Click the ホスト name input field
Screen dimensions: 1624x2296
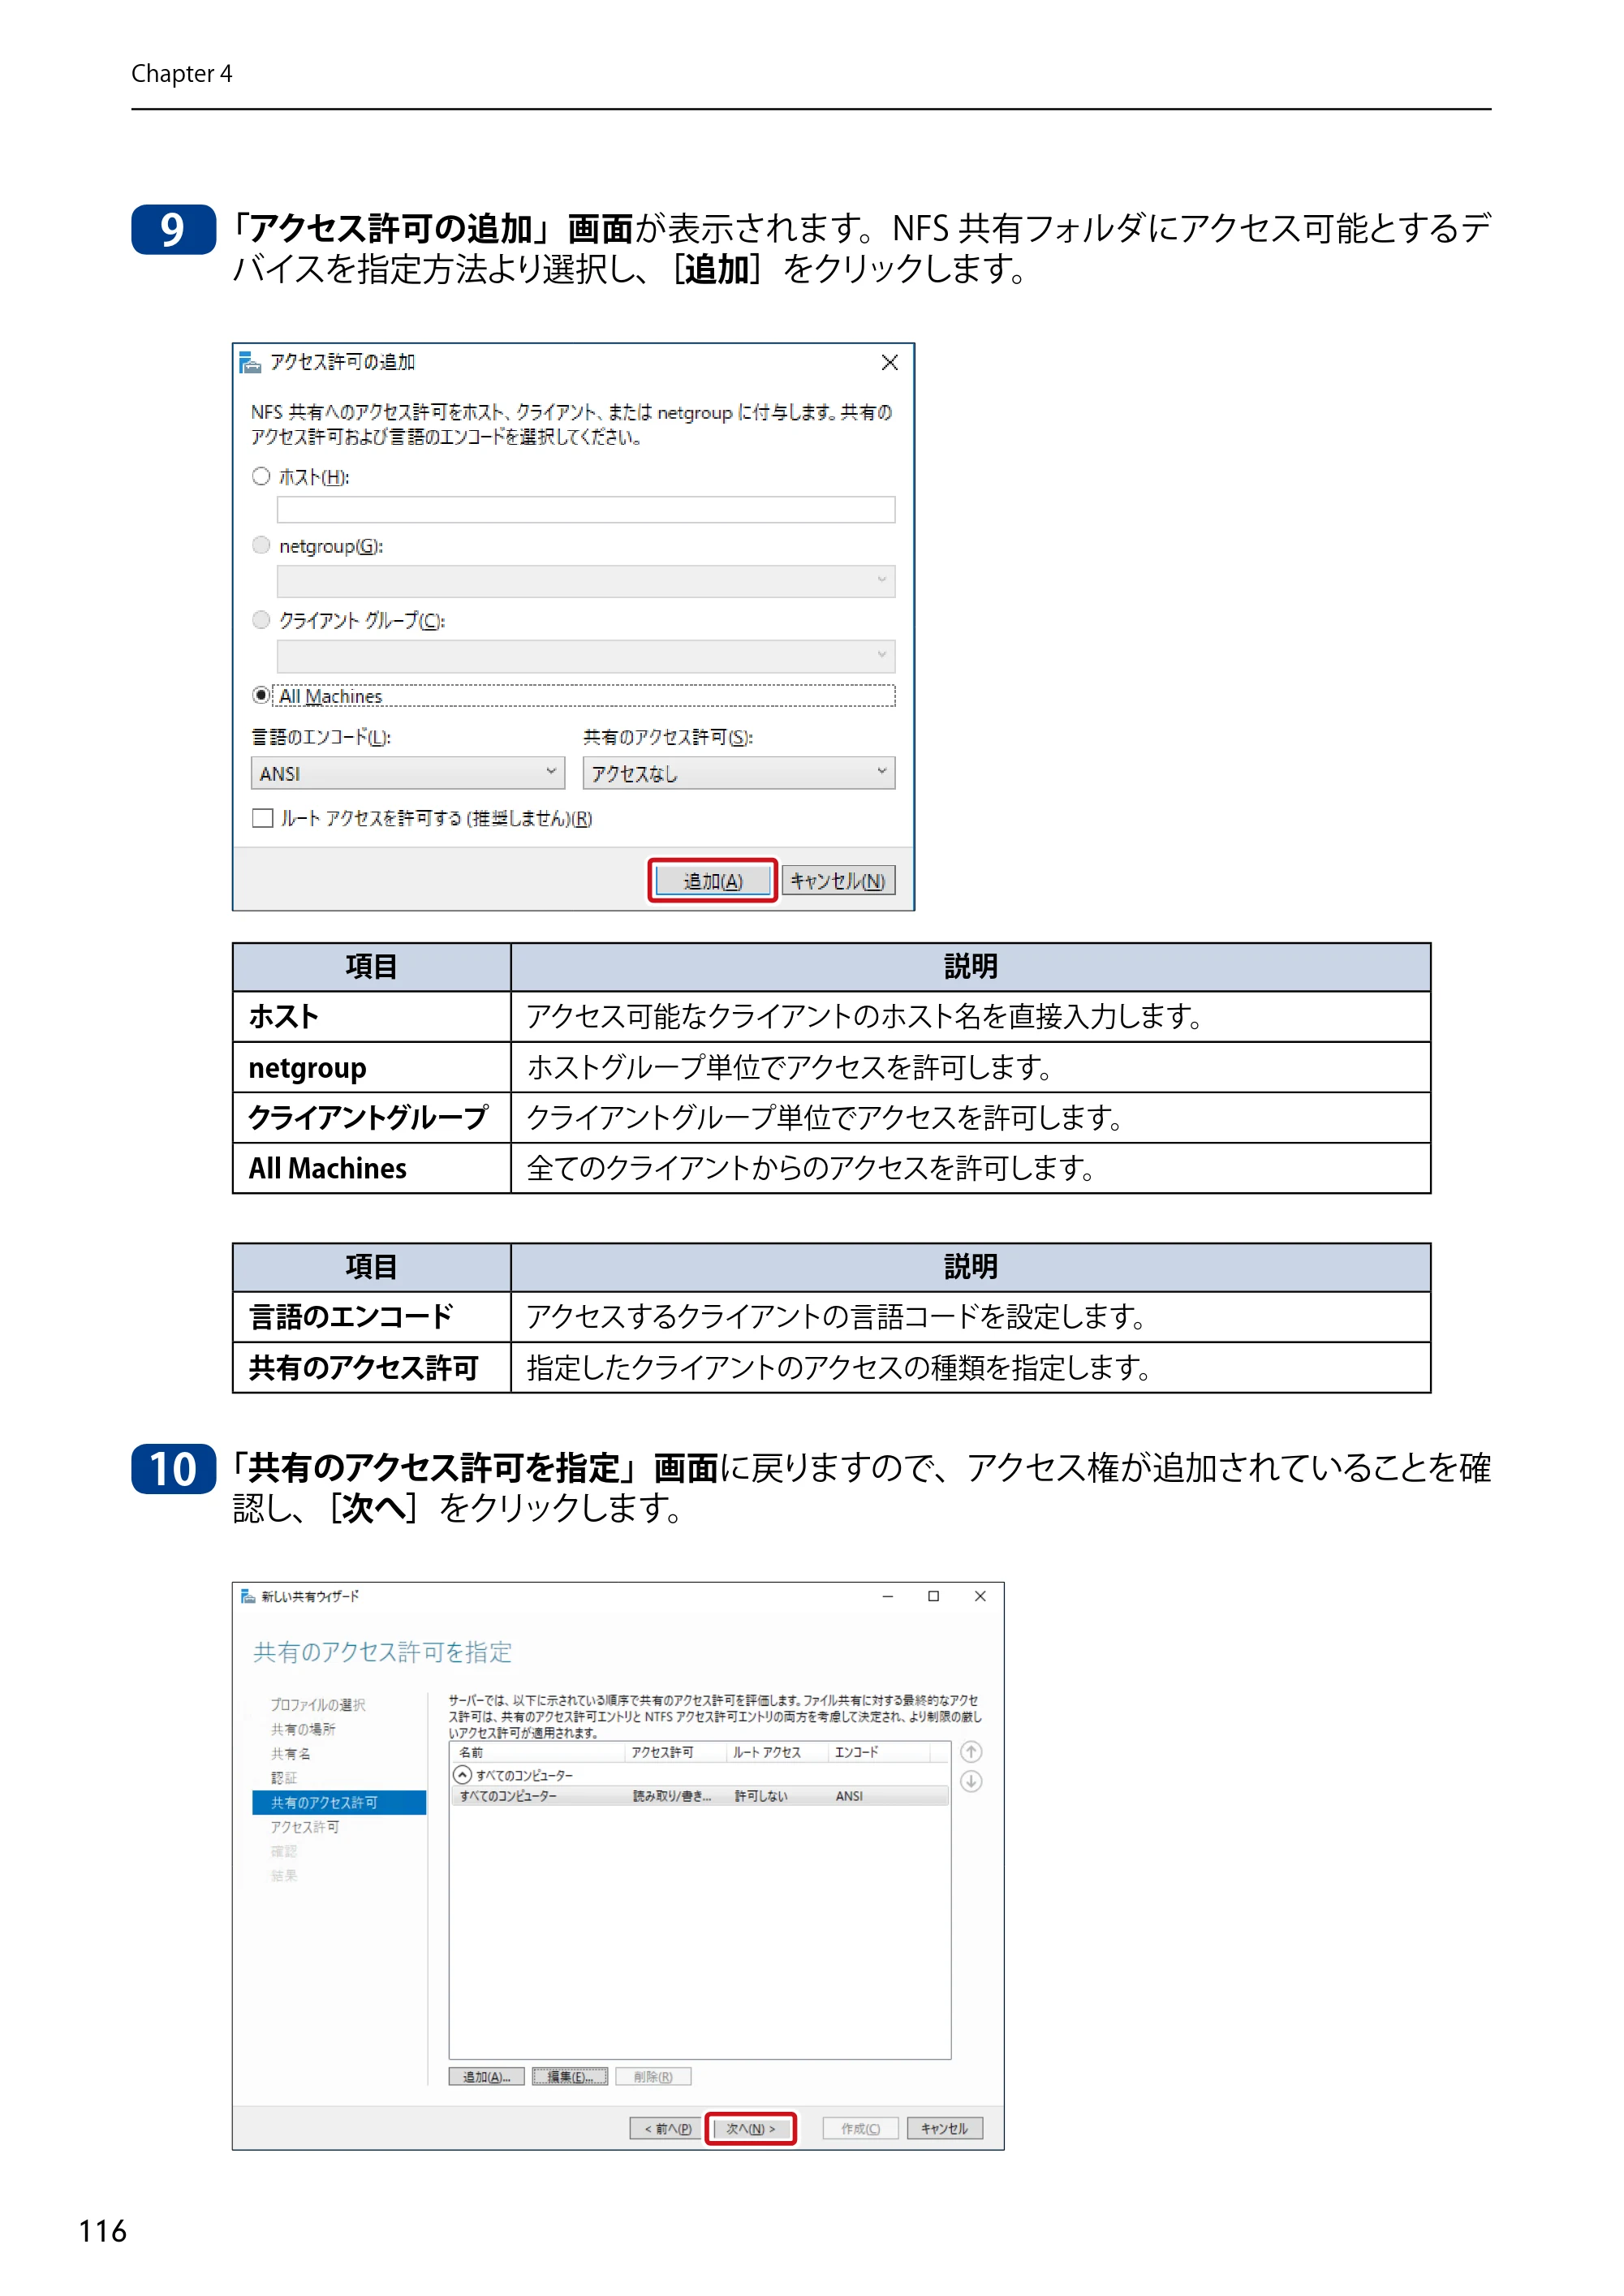click(x=586, y=510)
